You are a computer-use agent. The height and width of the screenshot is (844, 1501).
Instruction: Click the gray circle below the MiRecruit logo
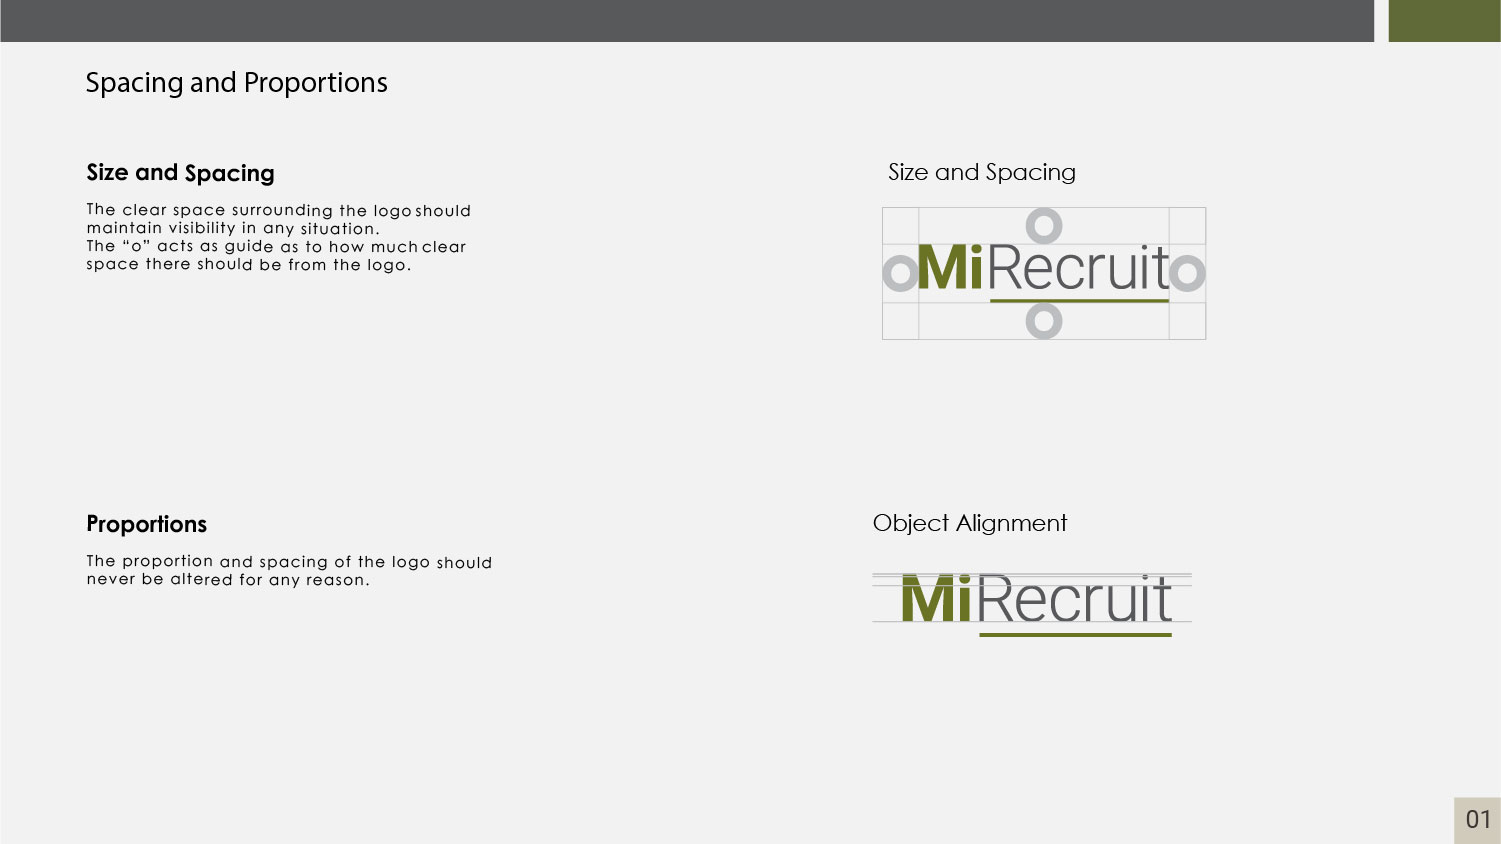(x=1043, y=321)
